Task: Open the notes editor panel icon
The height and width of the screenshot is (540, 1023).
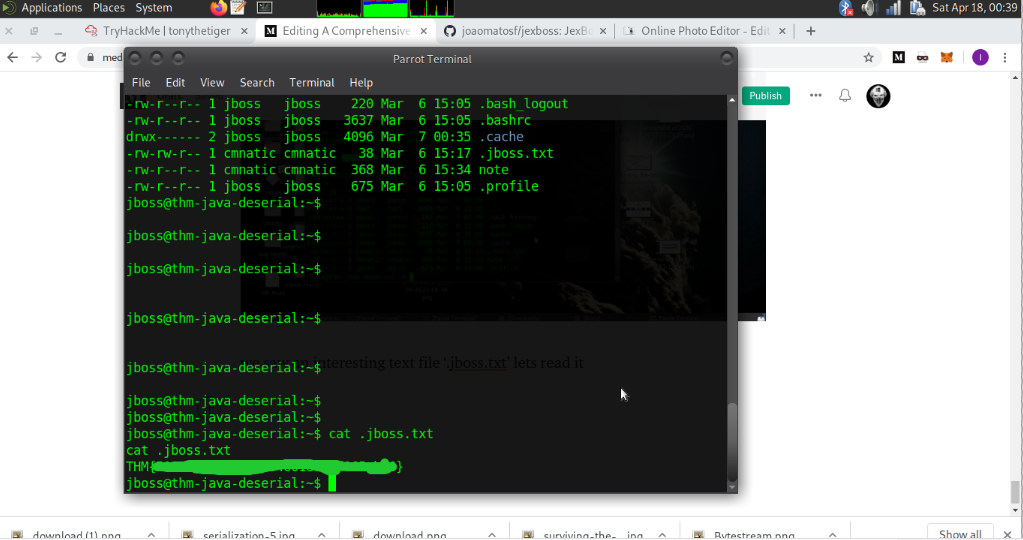Action: [x=239, y=8]
